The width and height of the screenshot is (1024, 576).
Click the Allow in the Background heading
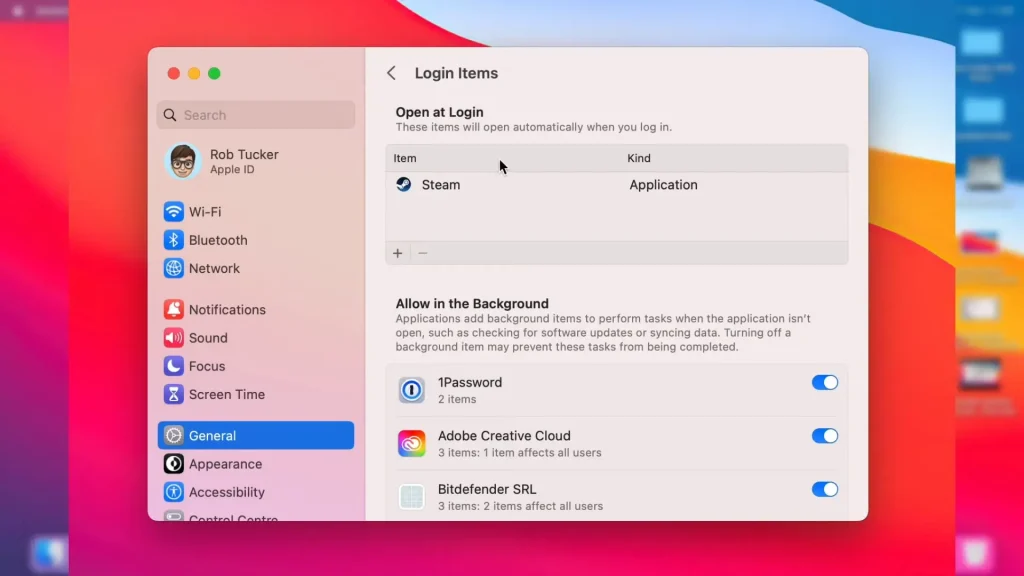pyautogui.click(x=472, y=304)
